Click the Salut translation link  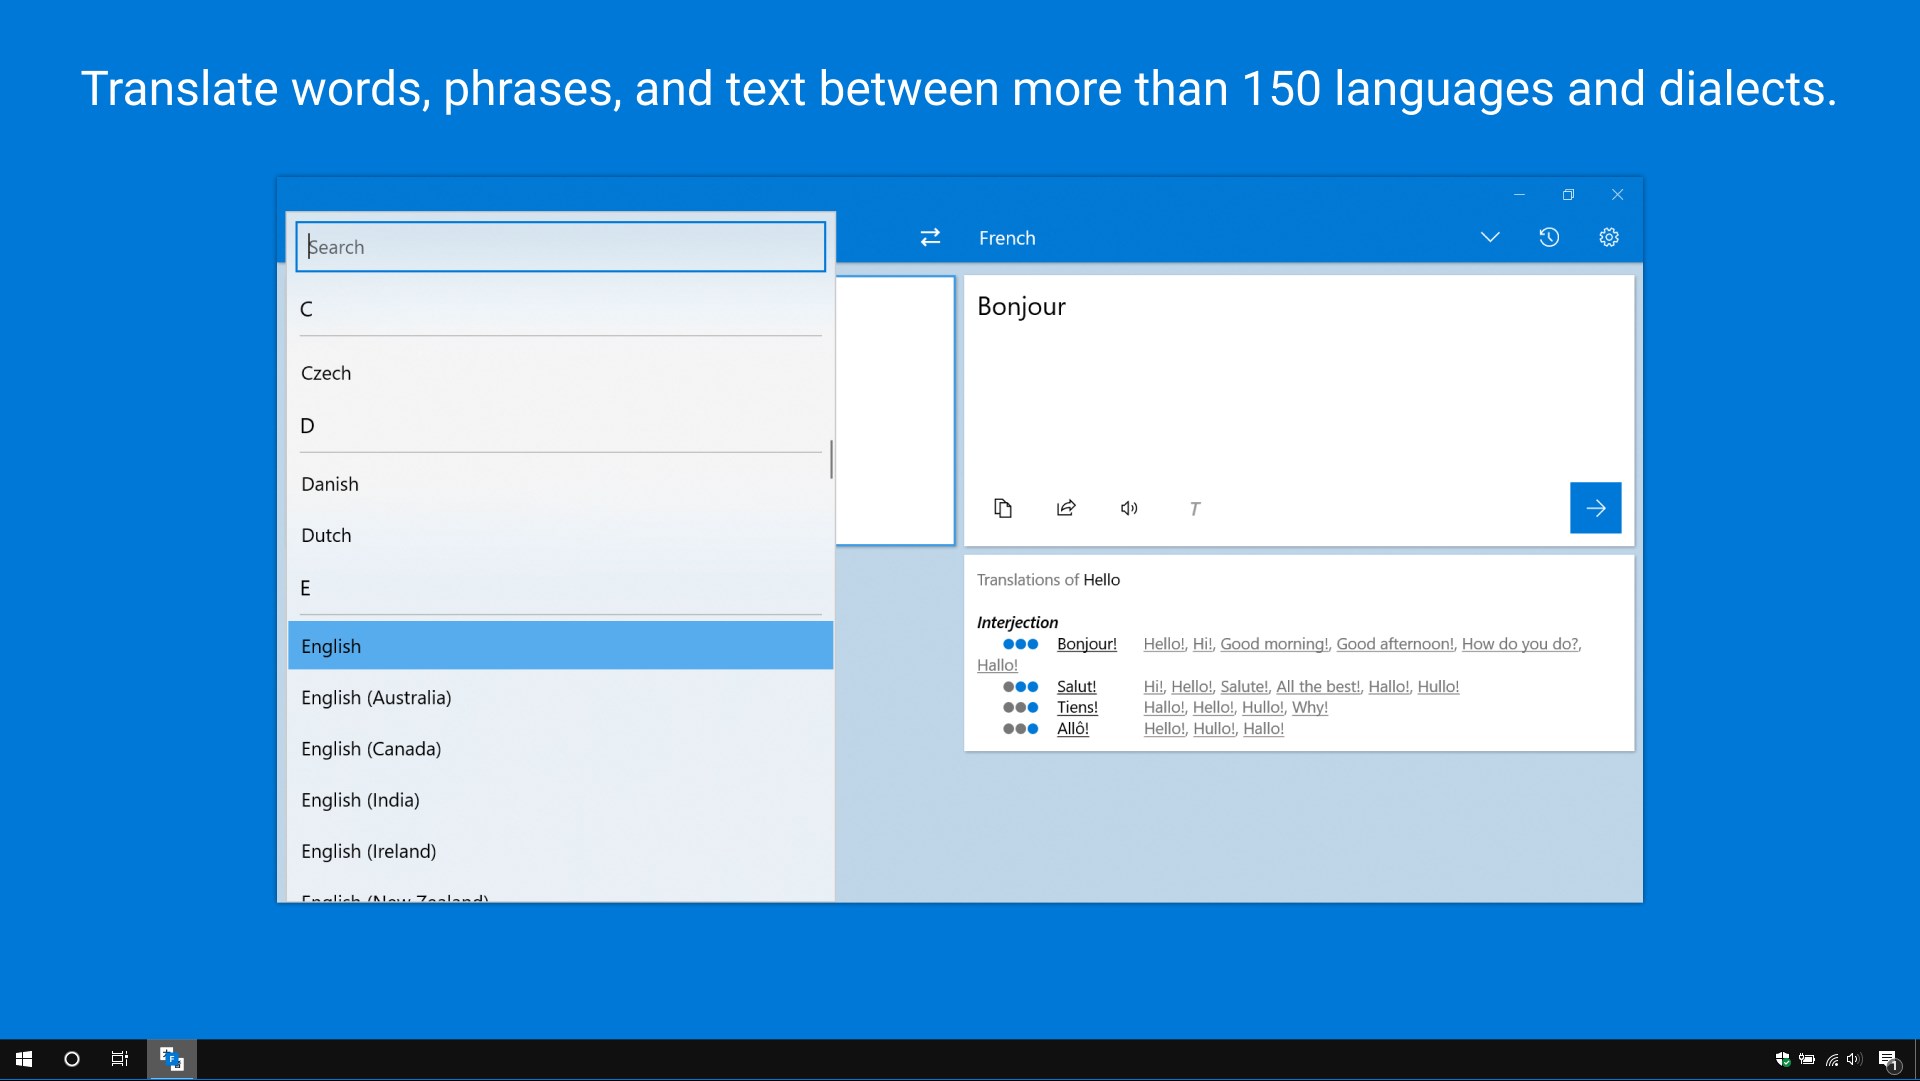pos(1075,687)
